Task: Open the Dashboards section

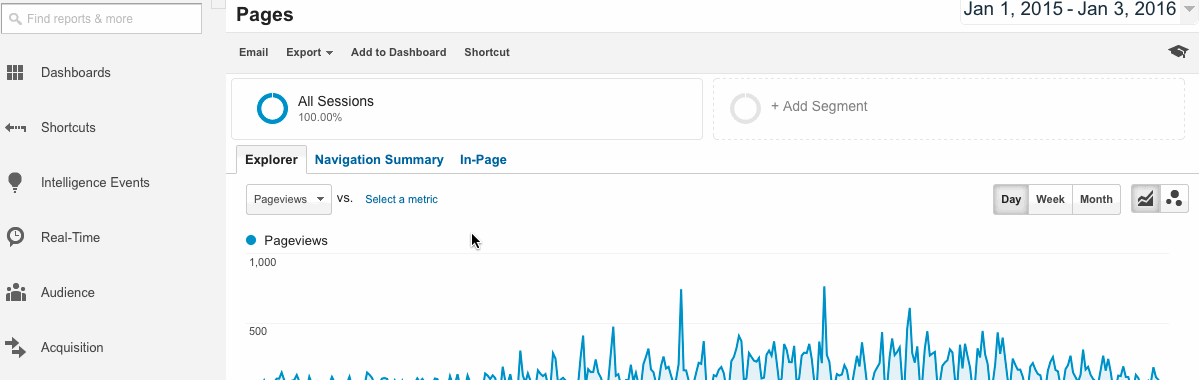Action: (x=76, y=73)
